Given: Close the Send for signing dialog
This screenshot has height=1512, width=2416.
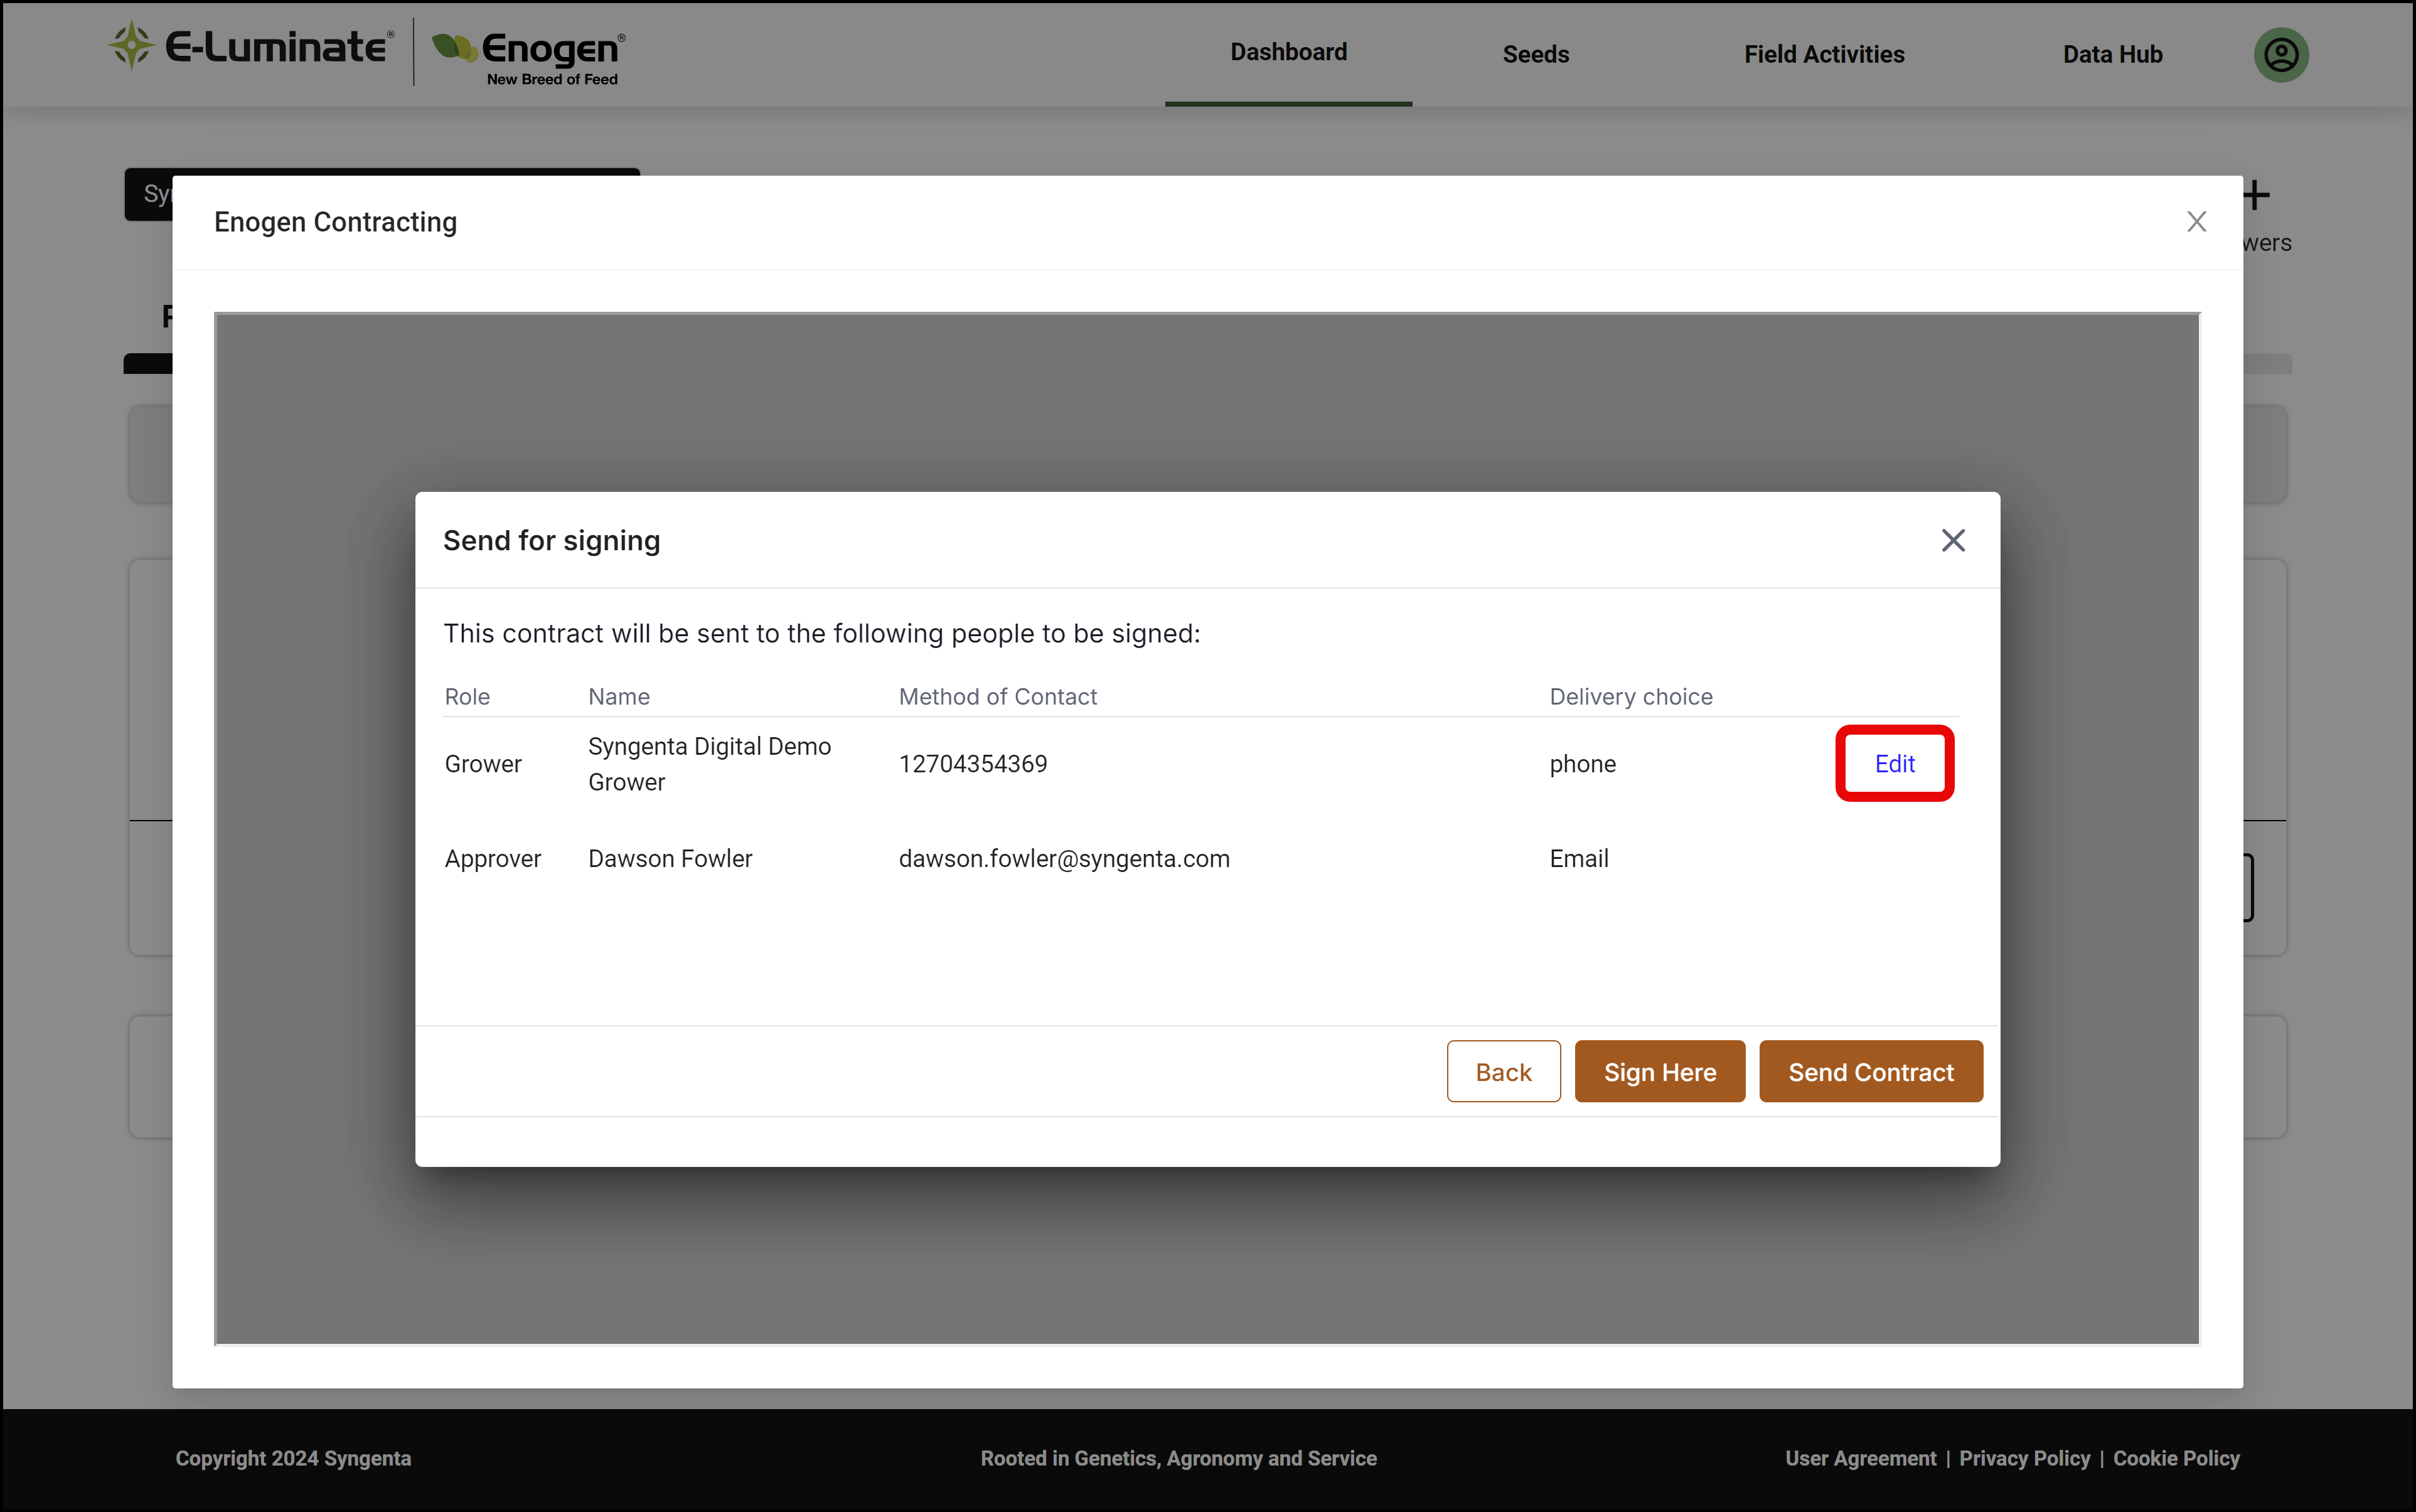Looking at the screenshot, I should (1952, 540).
